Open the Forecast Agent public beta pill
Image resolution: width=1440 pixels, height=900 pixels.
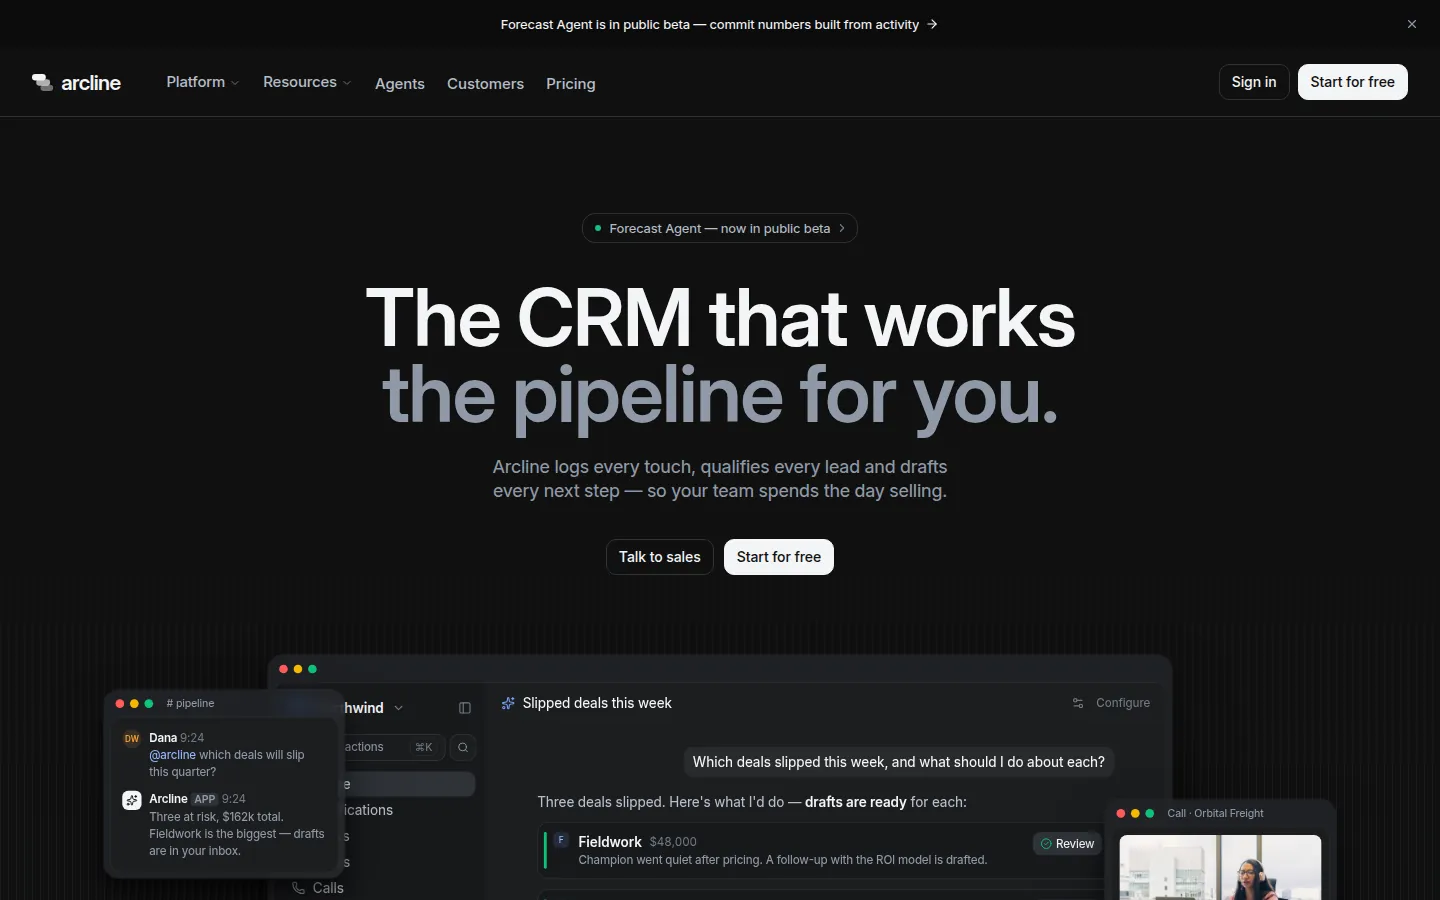tap(719, 228)
